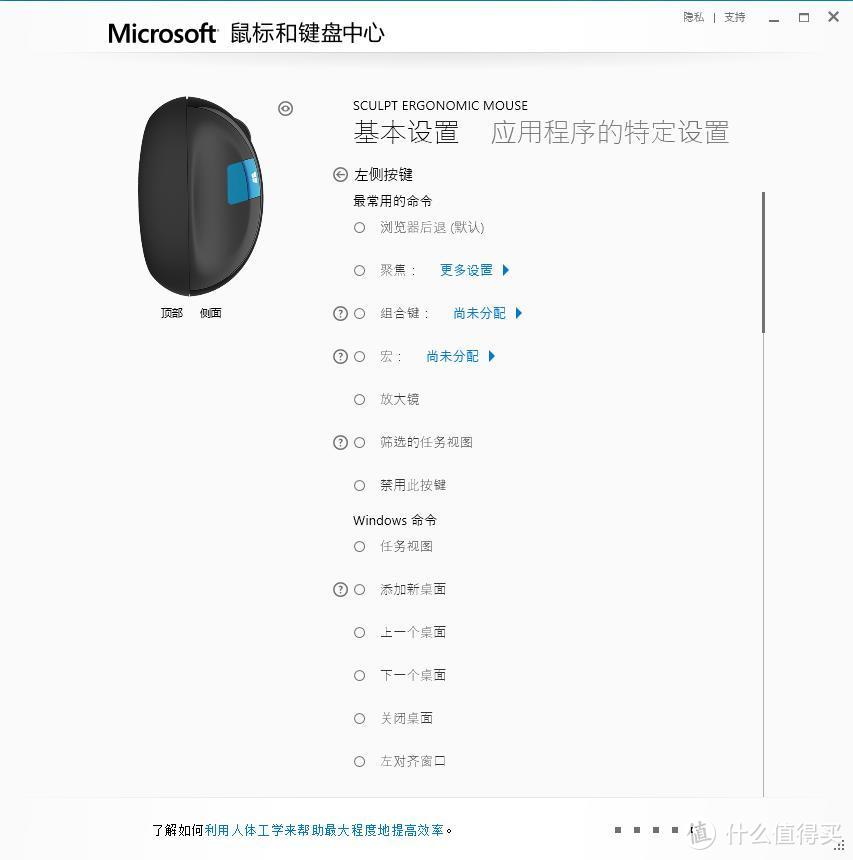The width and height of the screenshot is (853, 860).
Task: Expand 尚未分配 for 宏
Action: (461, 357)
